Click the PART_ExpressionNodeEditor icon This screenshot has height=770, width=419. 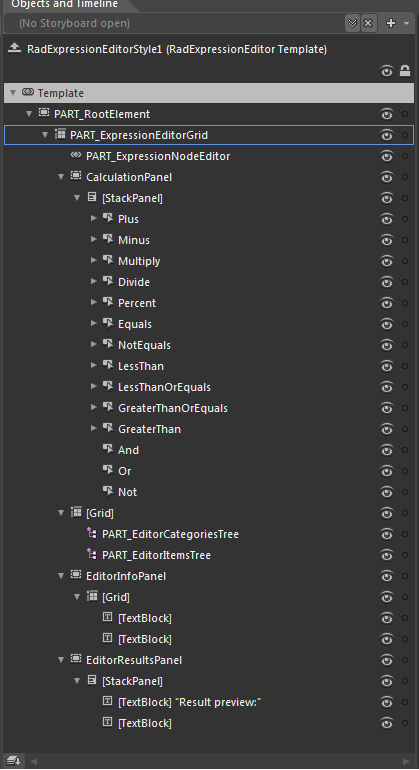[x=76, y=156]
